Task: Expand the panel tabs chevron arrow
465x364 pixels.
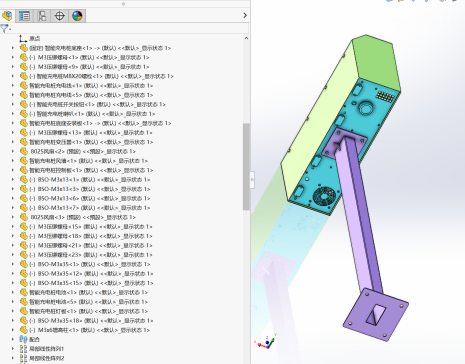Action: tap(245, 15)
